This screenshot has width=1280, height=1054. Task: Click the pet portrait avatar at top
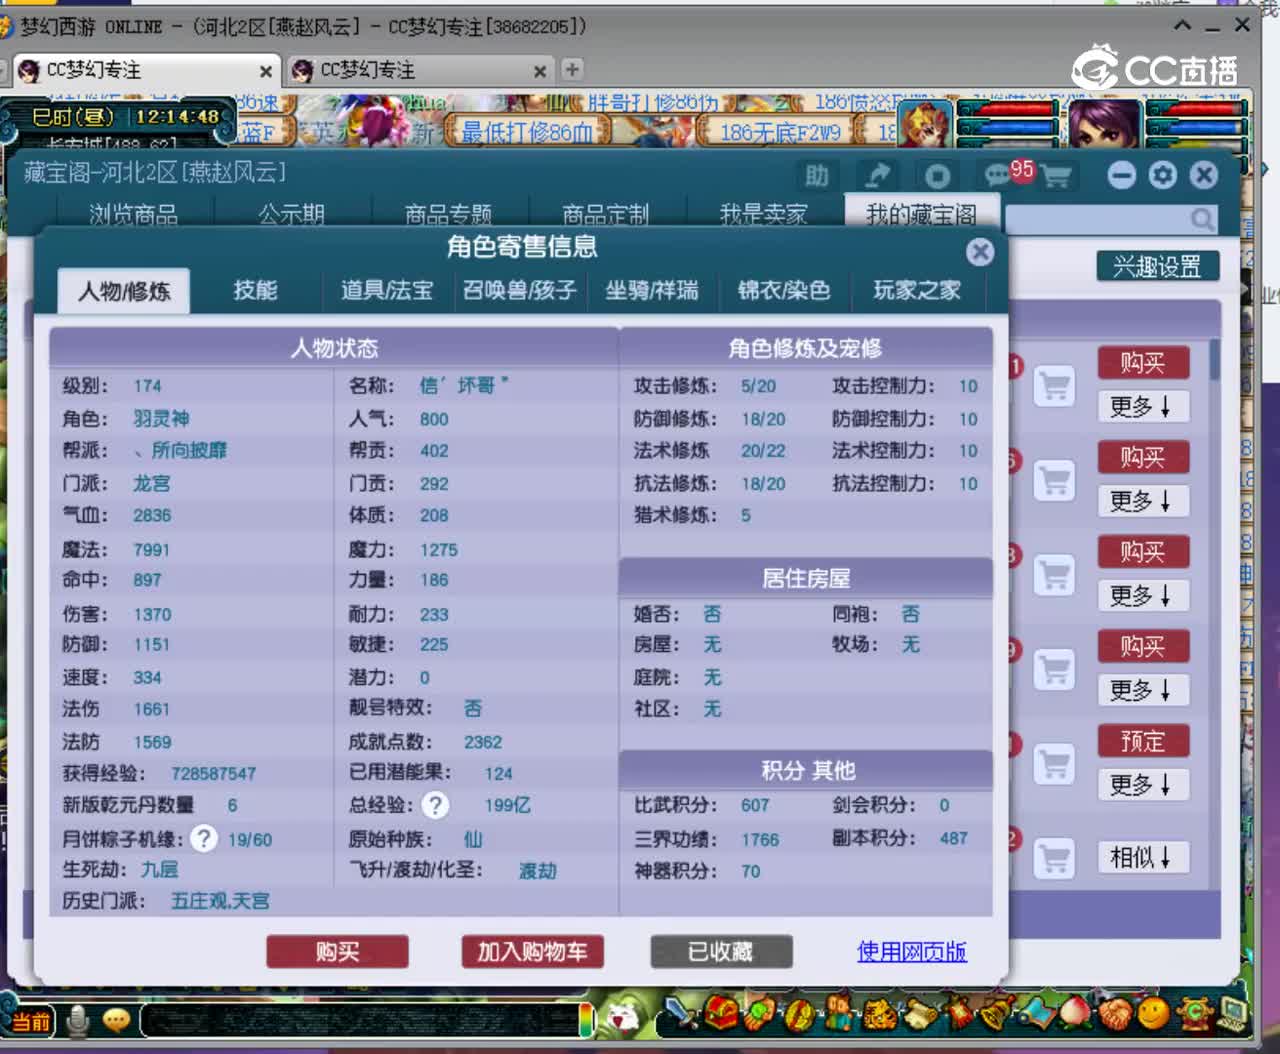925,124
